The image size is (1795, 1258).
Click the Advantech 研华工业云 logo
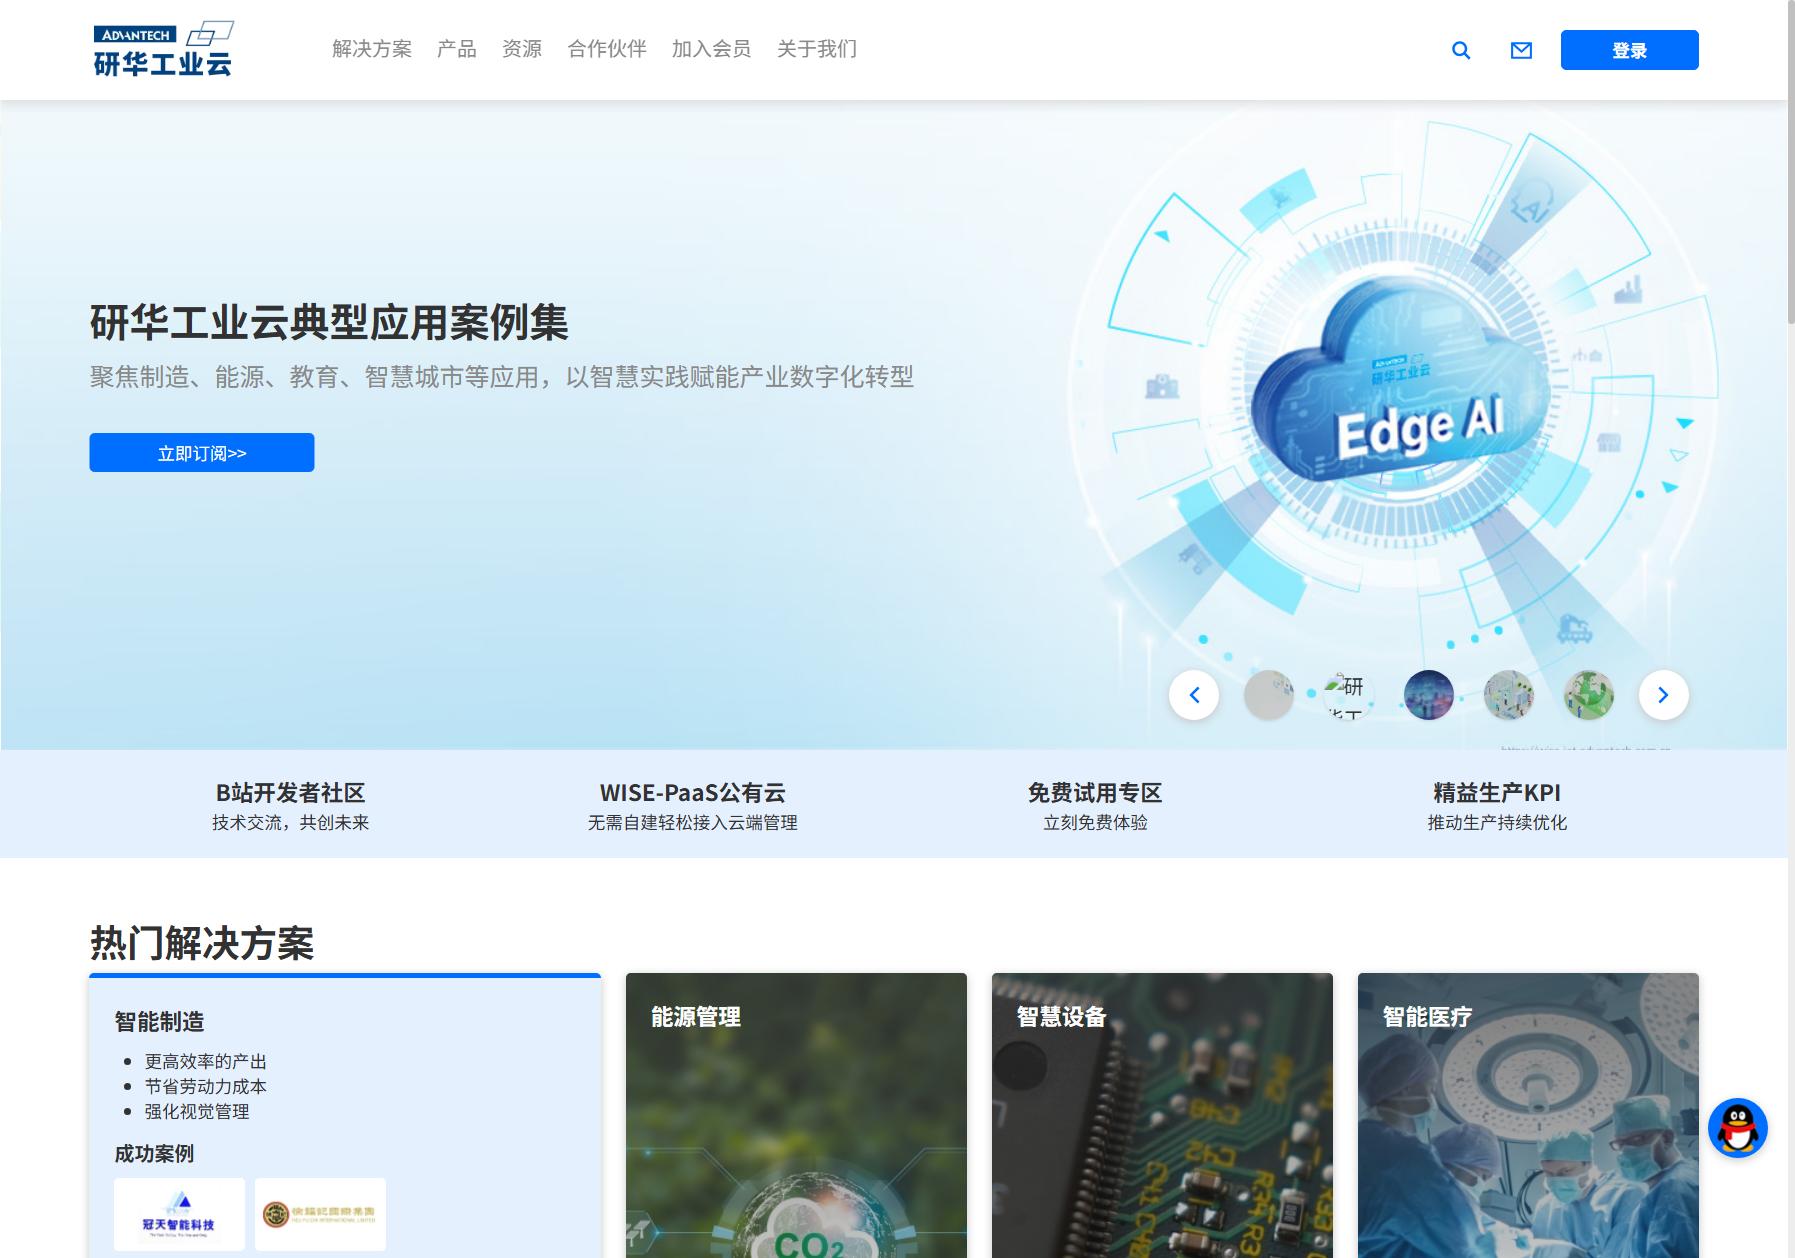click(x=164, y=49)
